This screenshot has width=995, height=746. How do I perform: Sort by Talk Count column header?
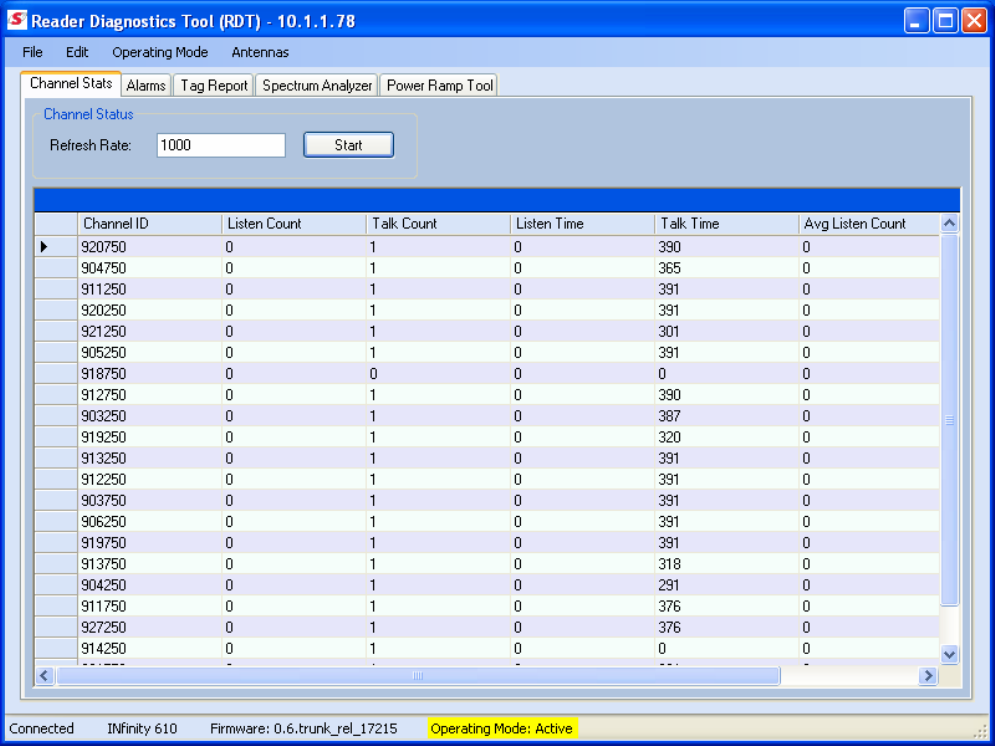tap(438, 223)
